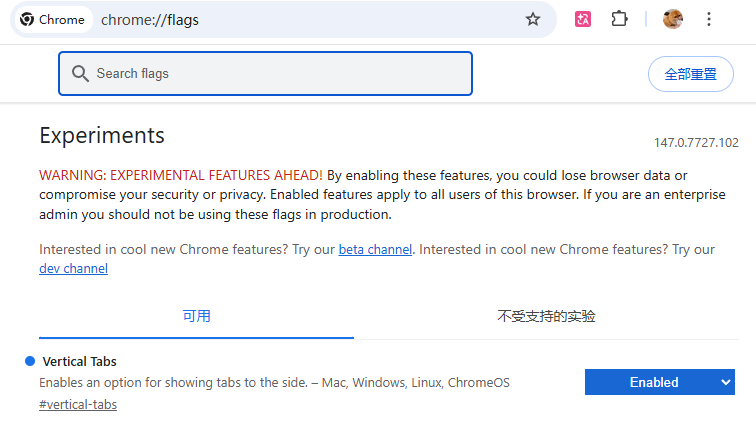Open the Extensions puzzle-piece menu
Image resolution: width=756 pixels, height=436 pixels.
click(x=619, y=19)
